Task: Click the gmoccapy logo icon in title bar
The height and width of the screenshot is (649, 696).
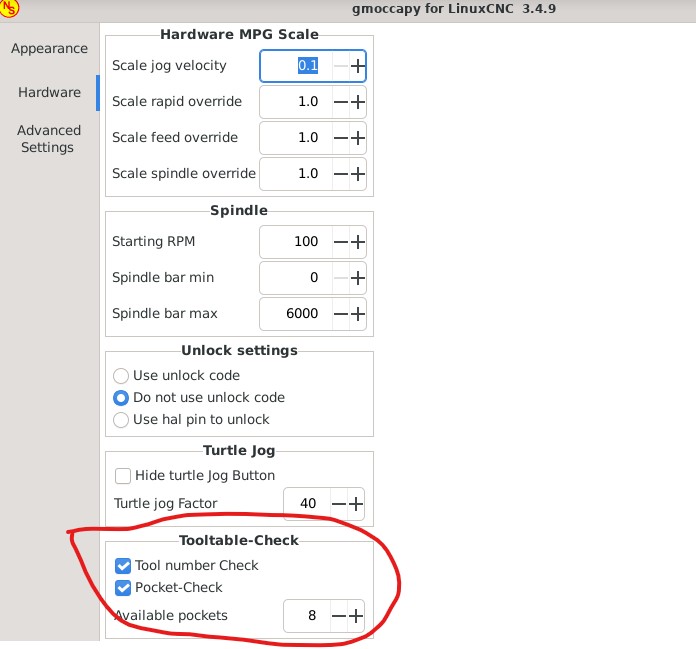Action: click(x=10, y=10)
